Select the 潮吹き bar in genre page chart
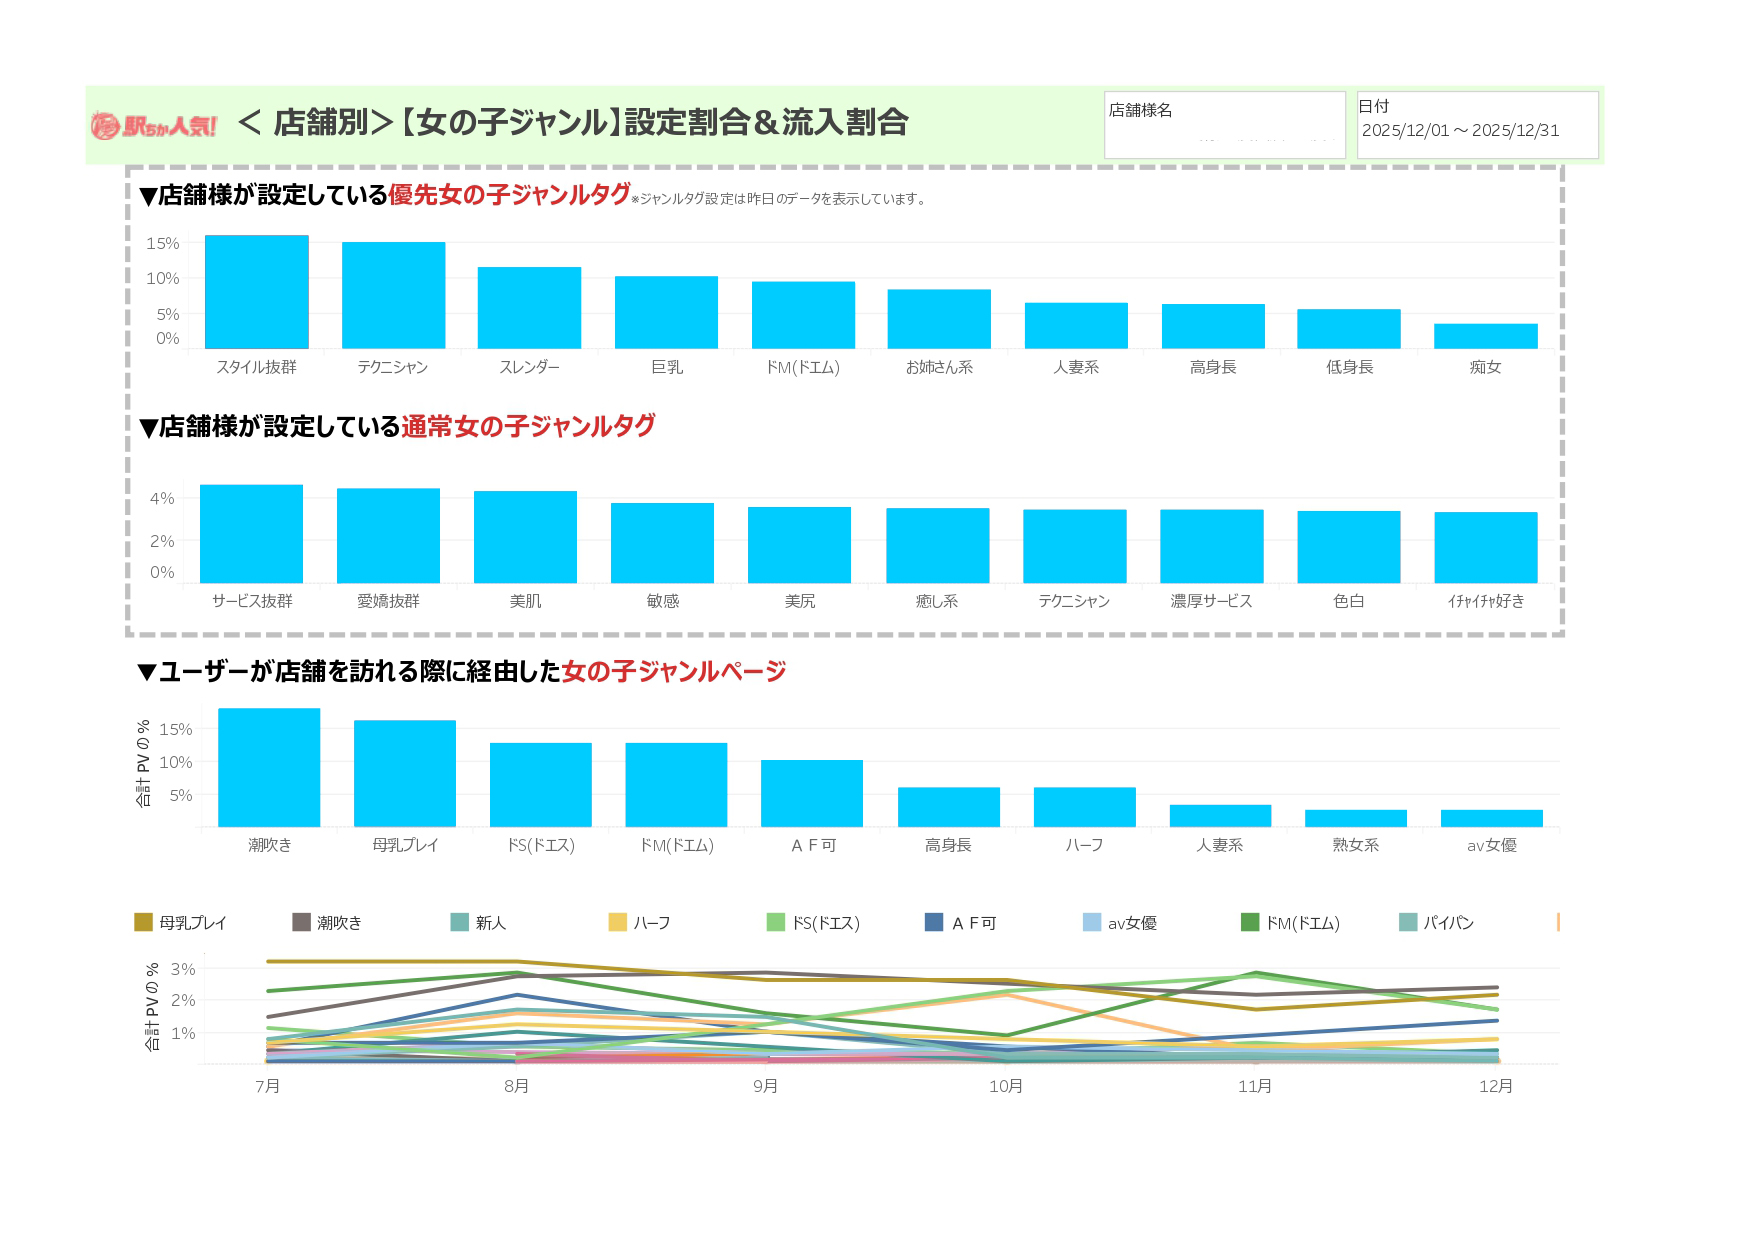This screenshot has height=1240, width=1755. tap(269, 767)
